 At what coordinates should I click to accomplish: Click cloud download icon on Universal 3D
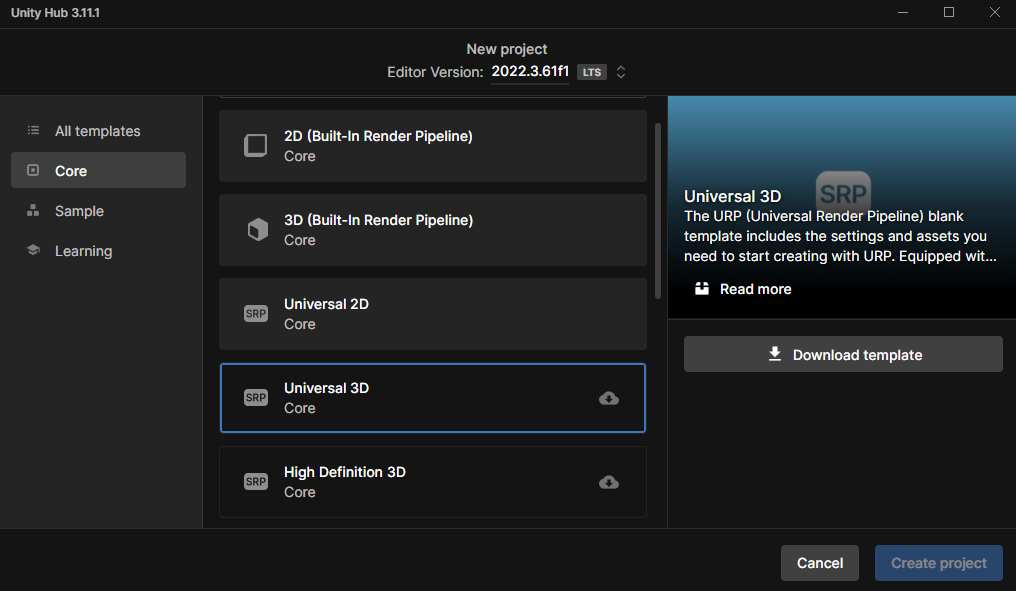(608, 399)
